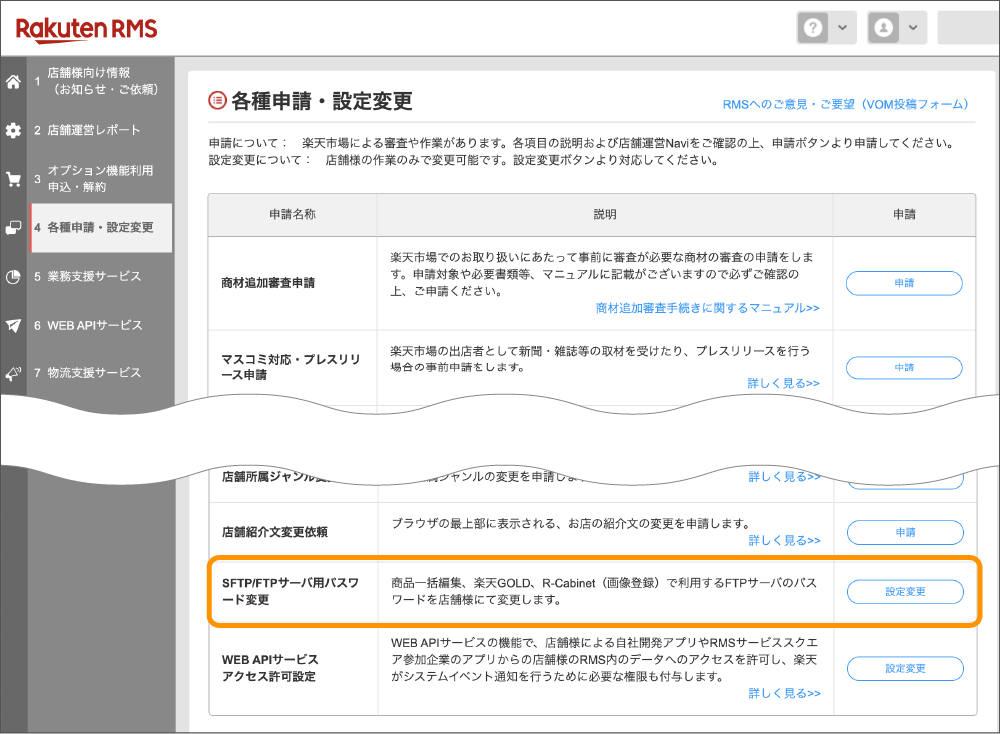The height and width of the screenshot is (734, 1000).
Task: Click the gear icon for 店舗運営レポート
Action: coord(13,131)
